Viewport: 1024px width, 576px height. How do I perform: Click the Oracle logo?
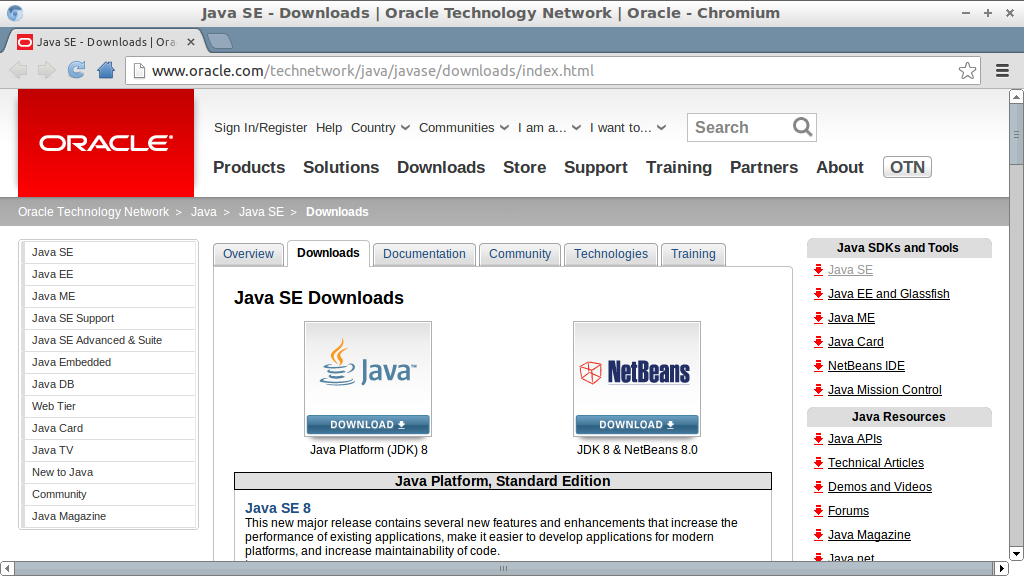105,142
